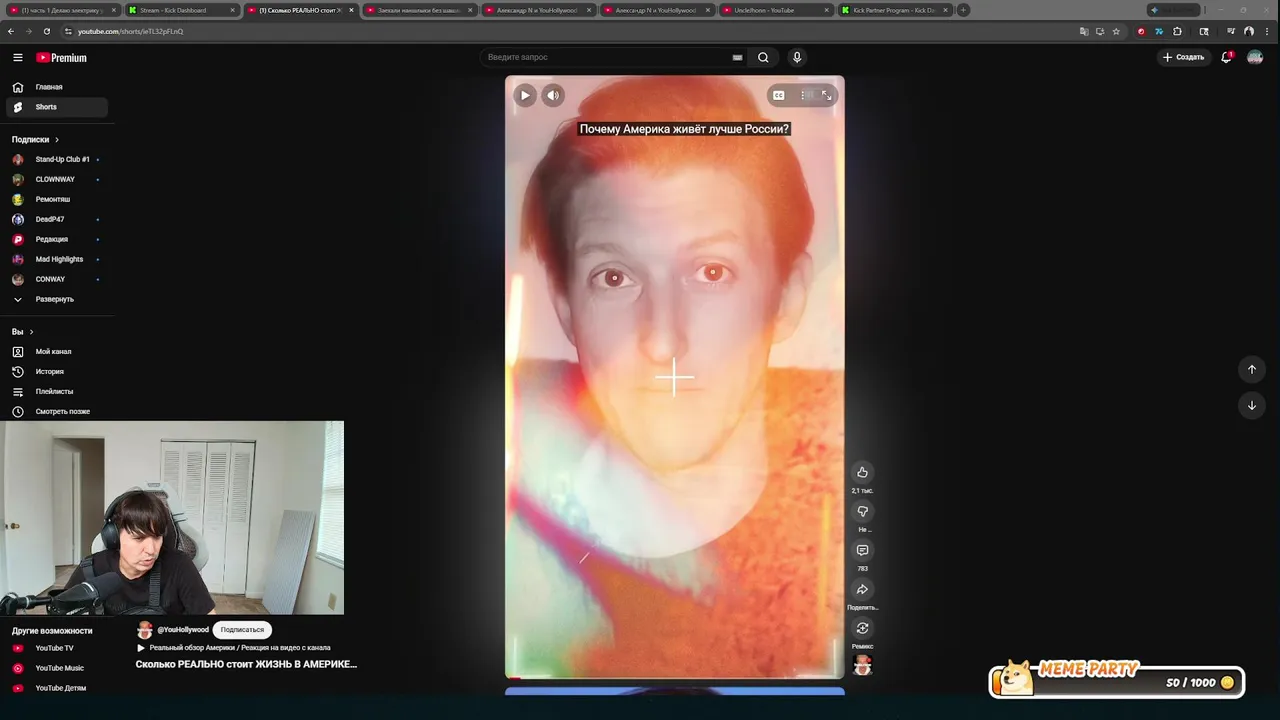Switch to the 'Stream - Kick Dashboard' tab

click(180, 10)
